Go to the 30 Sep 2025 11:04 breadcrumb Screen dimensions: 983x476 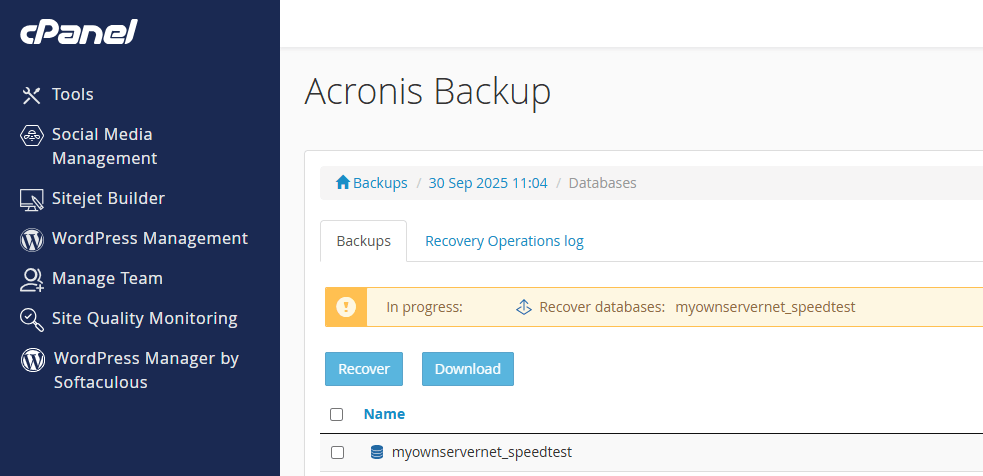tap(488, 183)
